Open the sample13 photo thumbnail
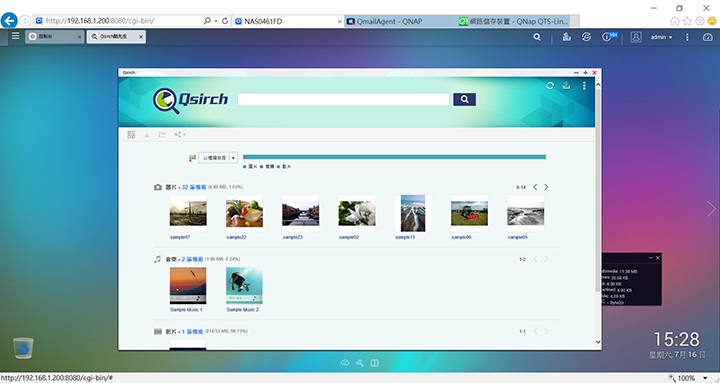Screen dimensions: 720x383 [x=413, y=213]
